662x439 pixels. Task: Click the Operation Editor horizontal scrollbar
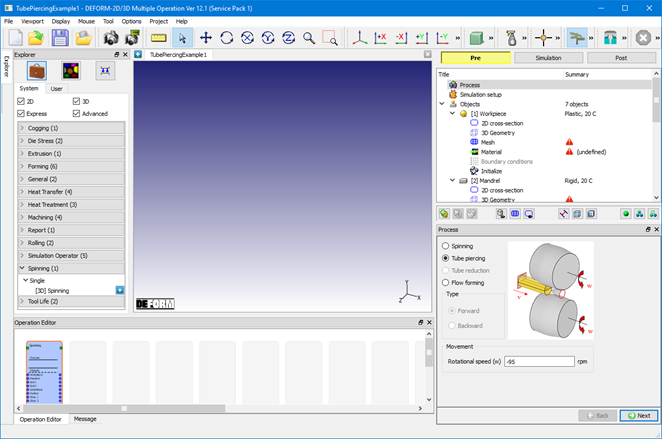[219, 409]
